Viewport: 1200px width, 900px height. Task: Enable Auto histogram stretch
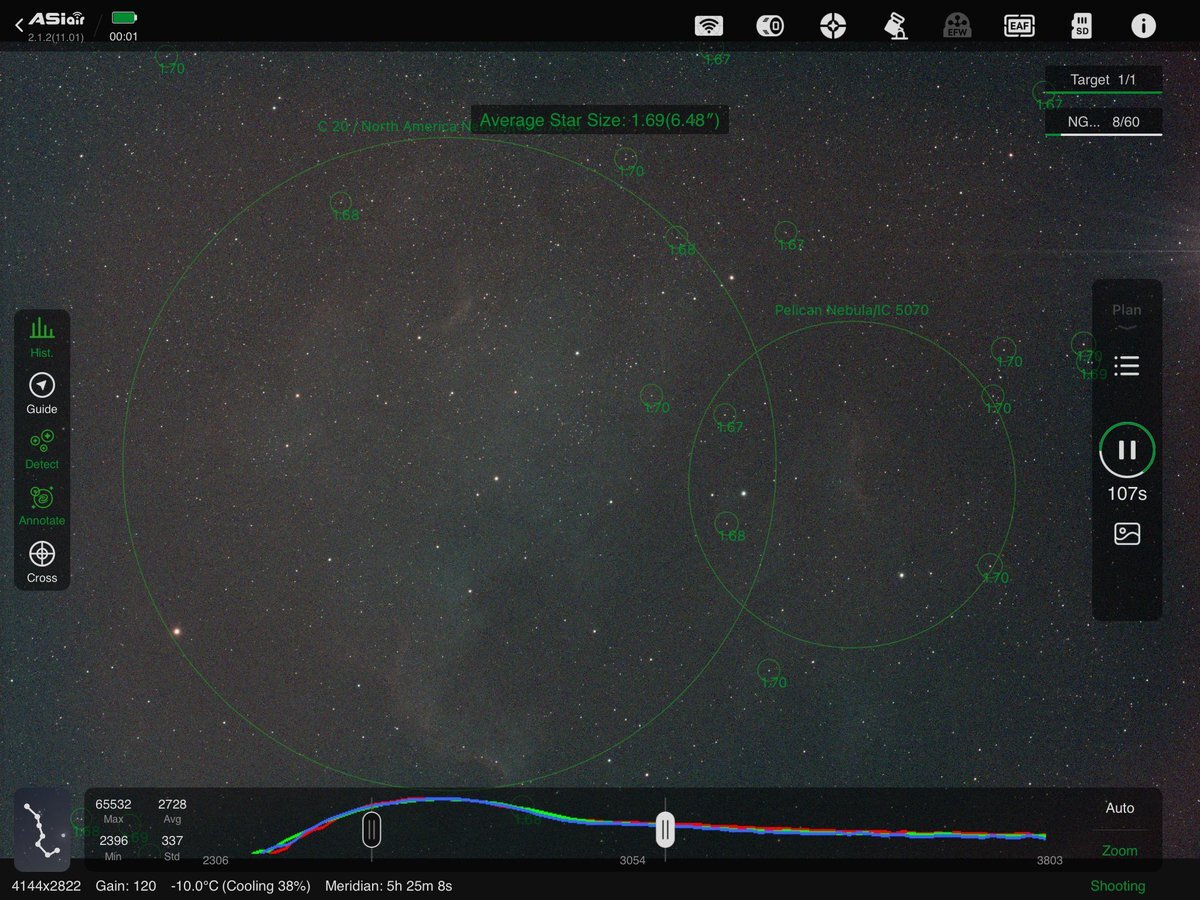(1120, 808)
